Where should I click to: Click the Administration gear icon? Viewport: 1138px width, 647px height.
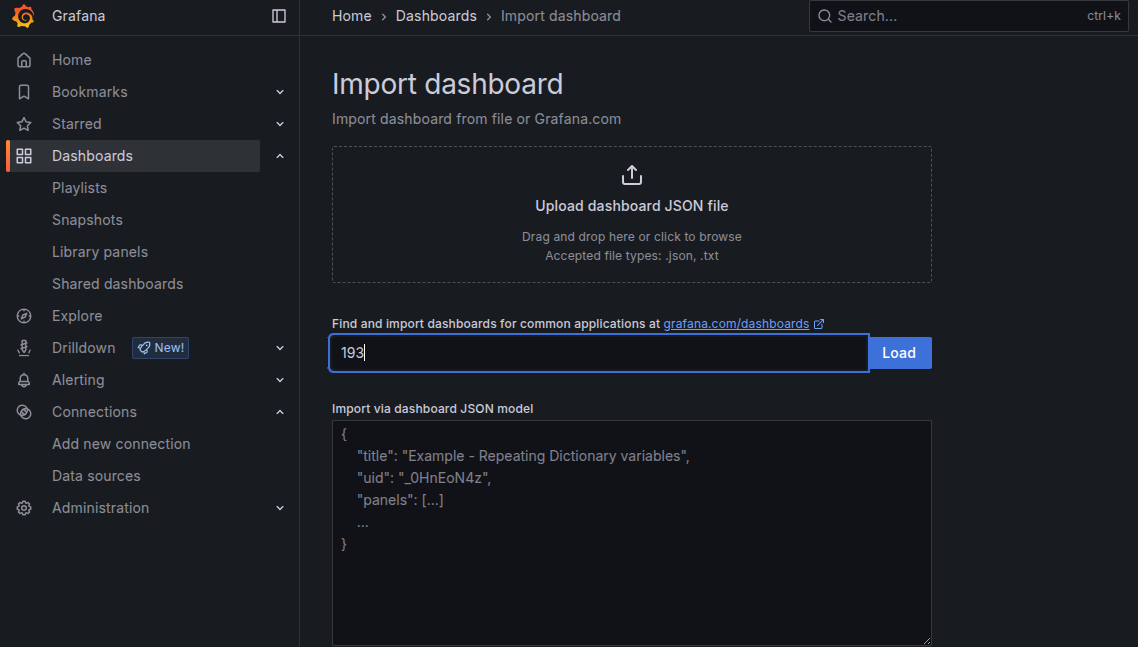coord(24,508)
